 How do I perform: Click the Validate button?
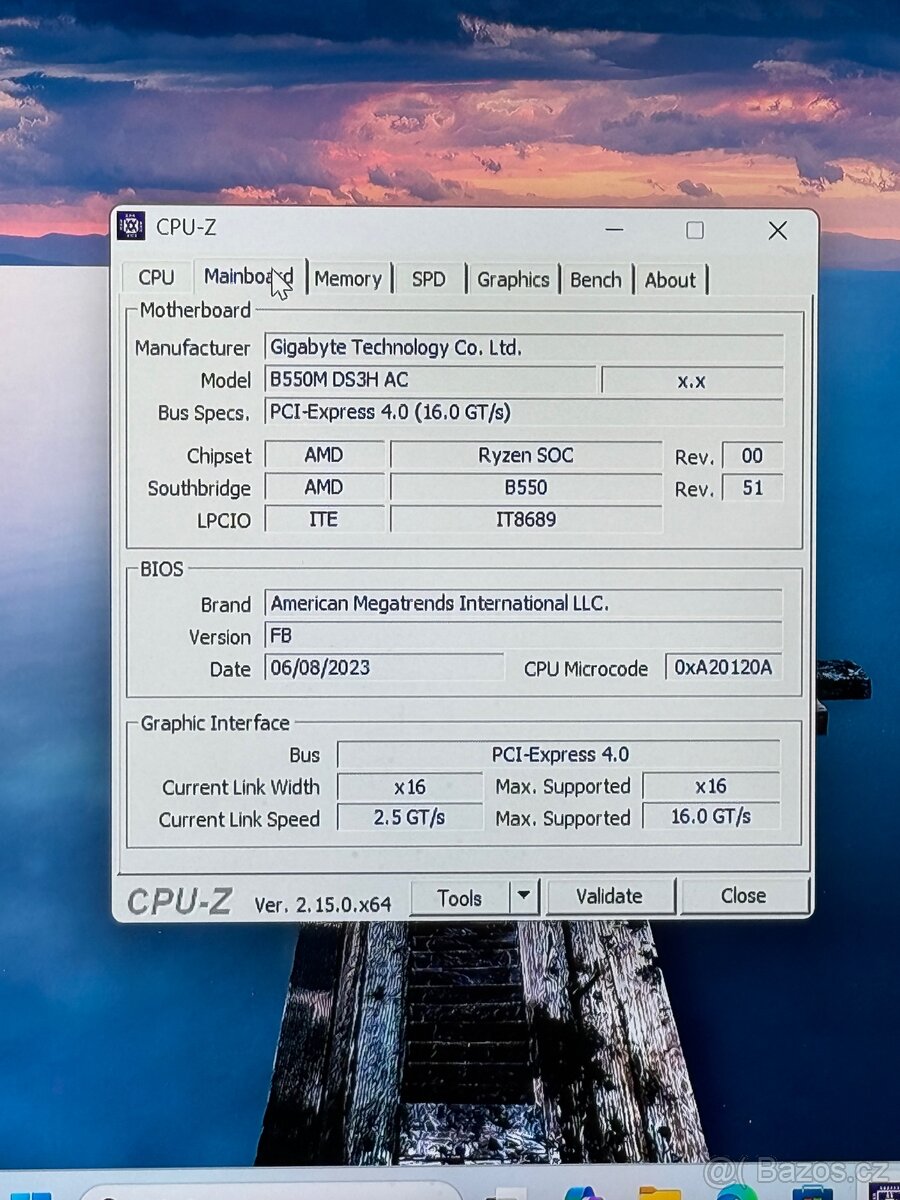[x=611, y=896]
